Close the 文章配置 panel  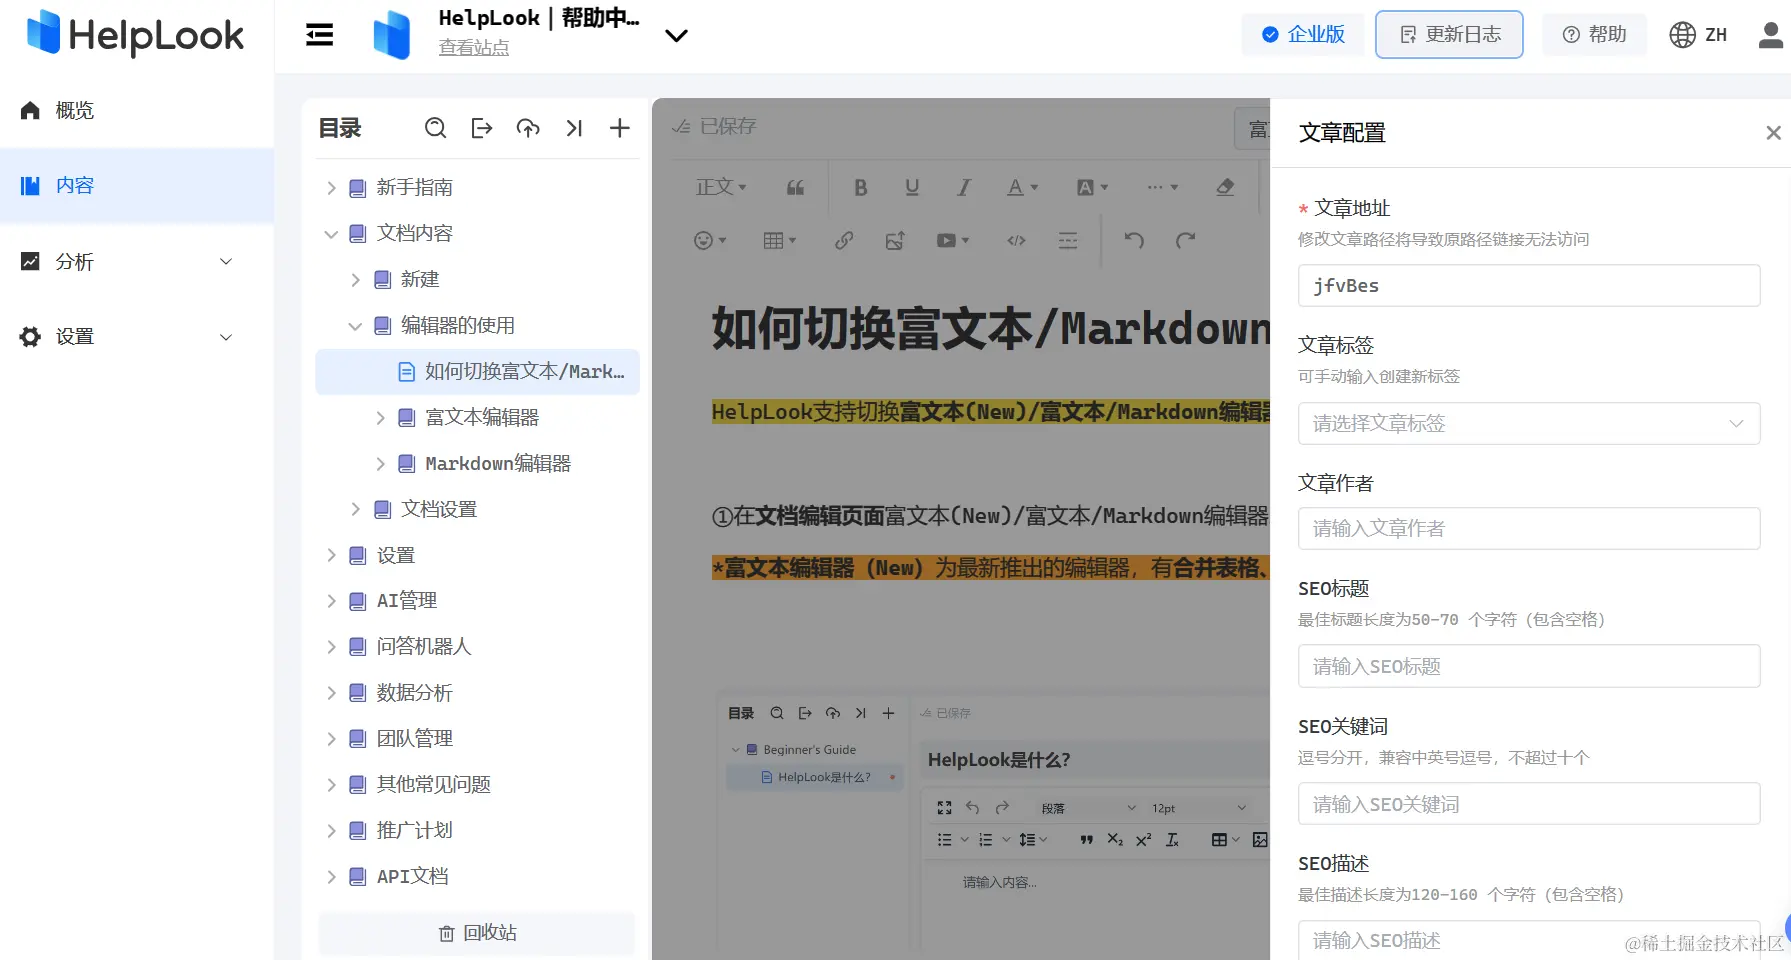click(1773, 132)
